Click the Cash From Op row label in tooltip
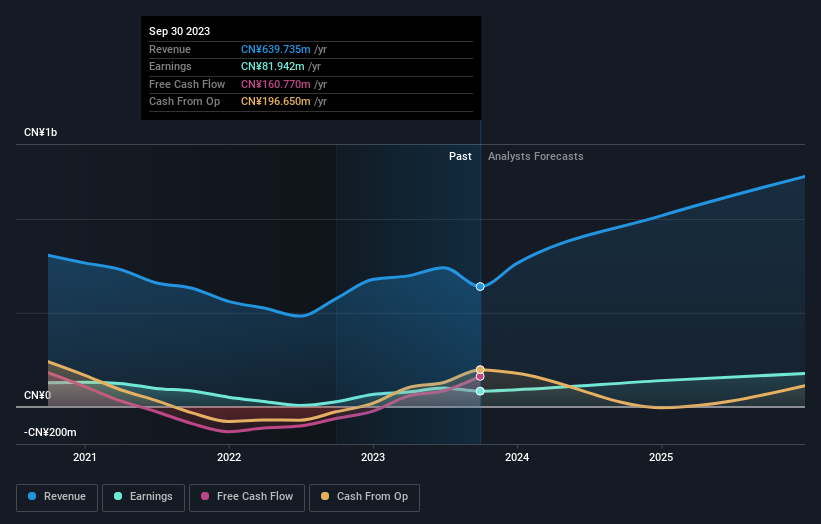The image size is (821, 524). tap(184, 102)
